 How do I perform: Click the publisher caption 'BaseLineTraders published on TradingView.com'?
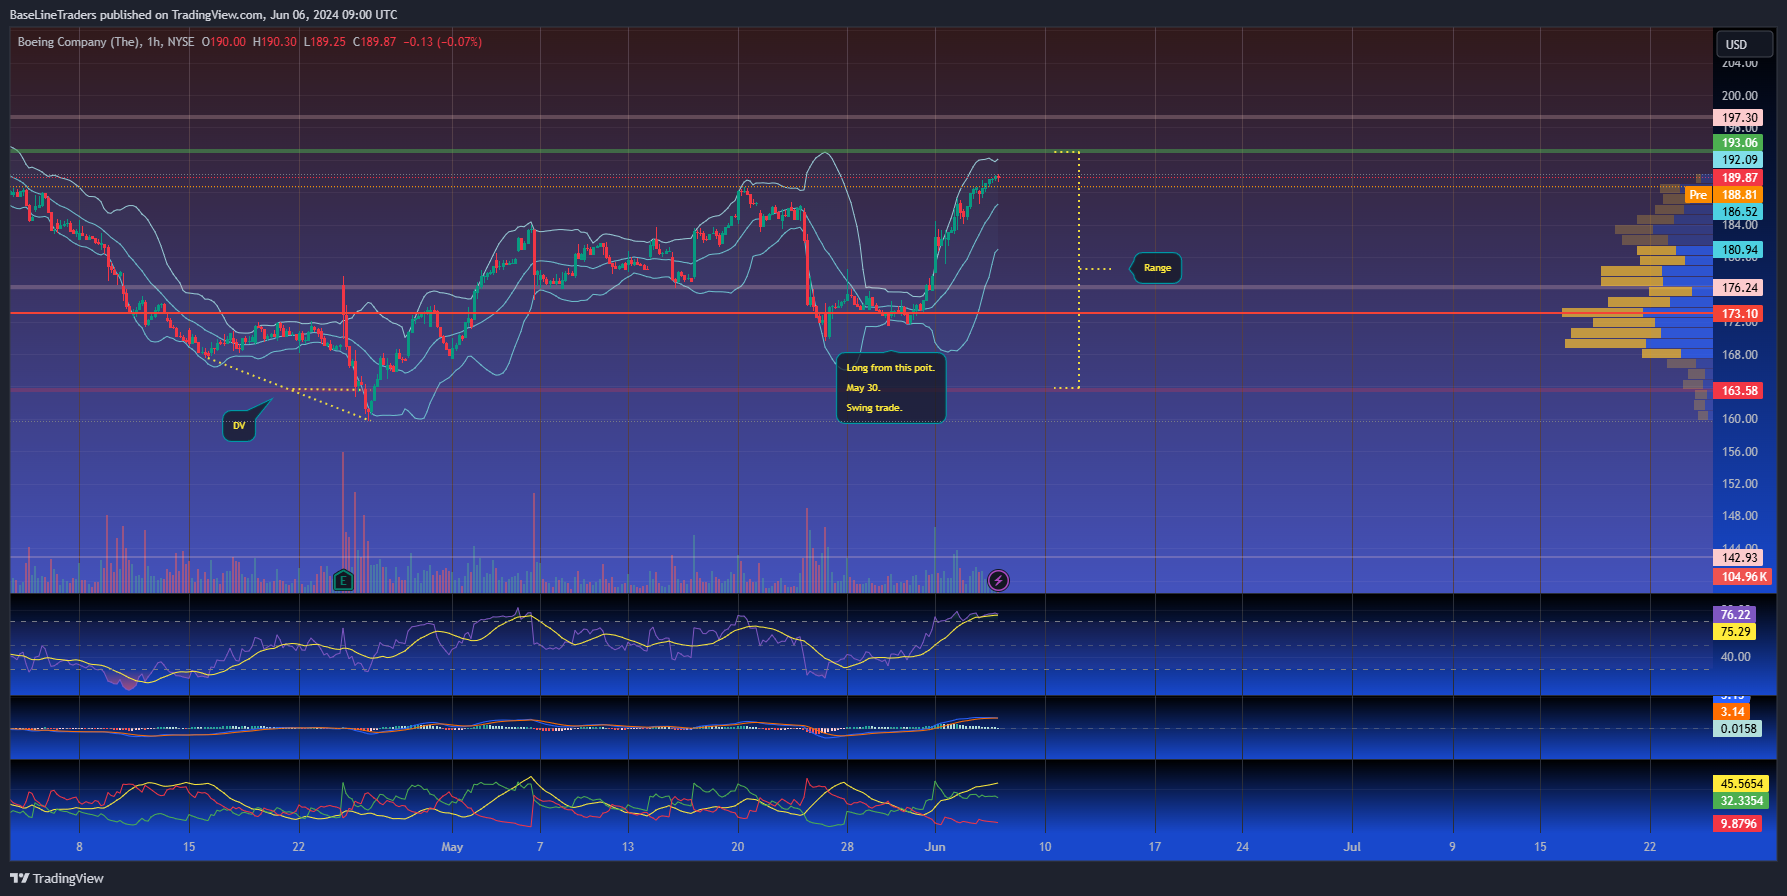[137, 14]
